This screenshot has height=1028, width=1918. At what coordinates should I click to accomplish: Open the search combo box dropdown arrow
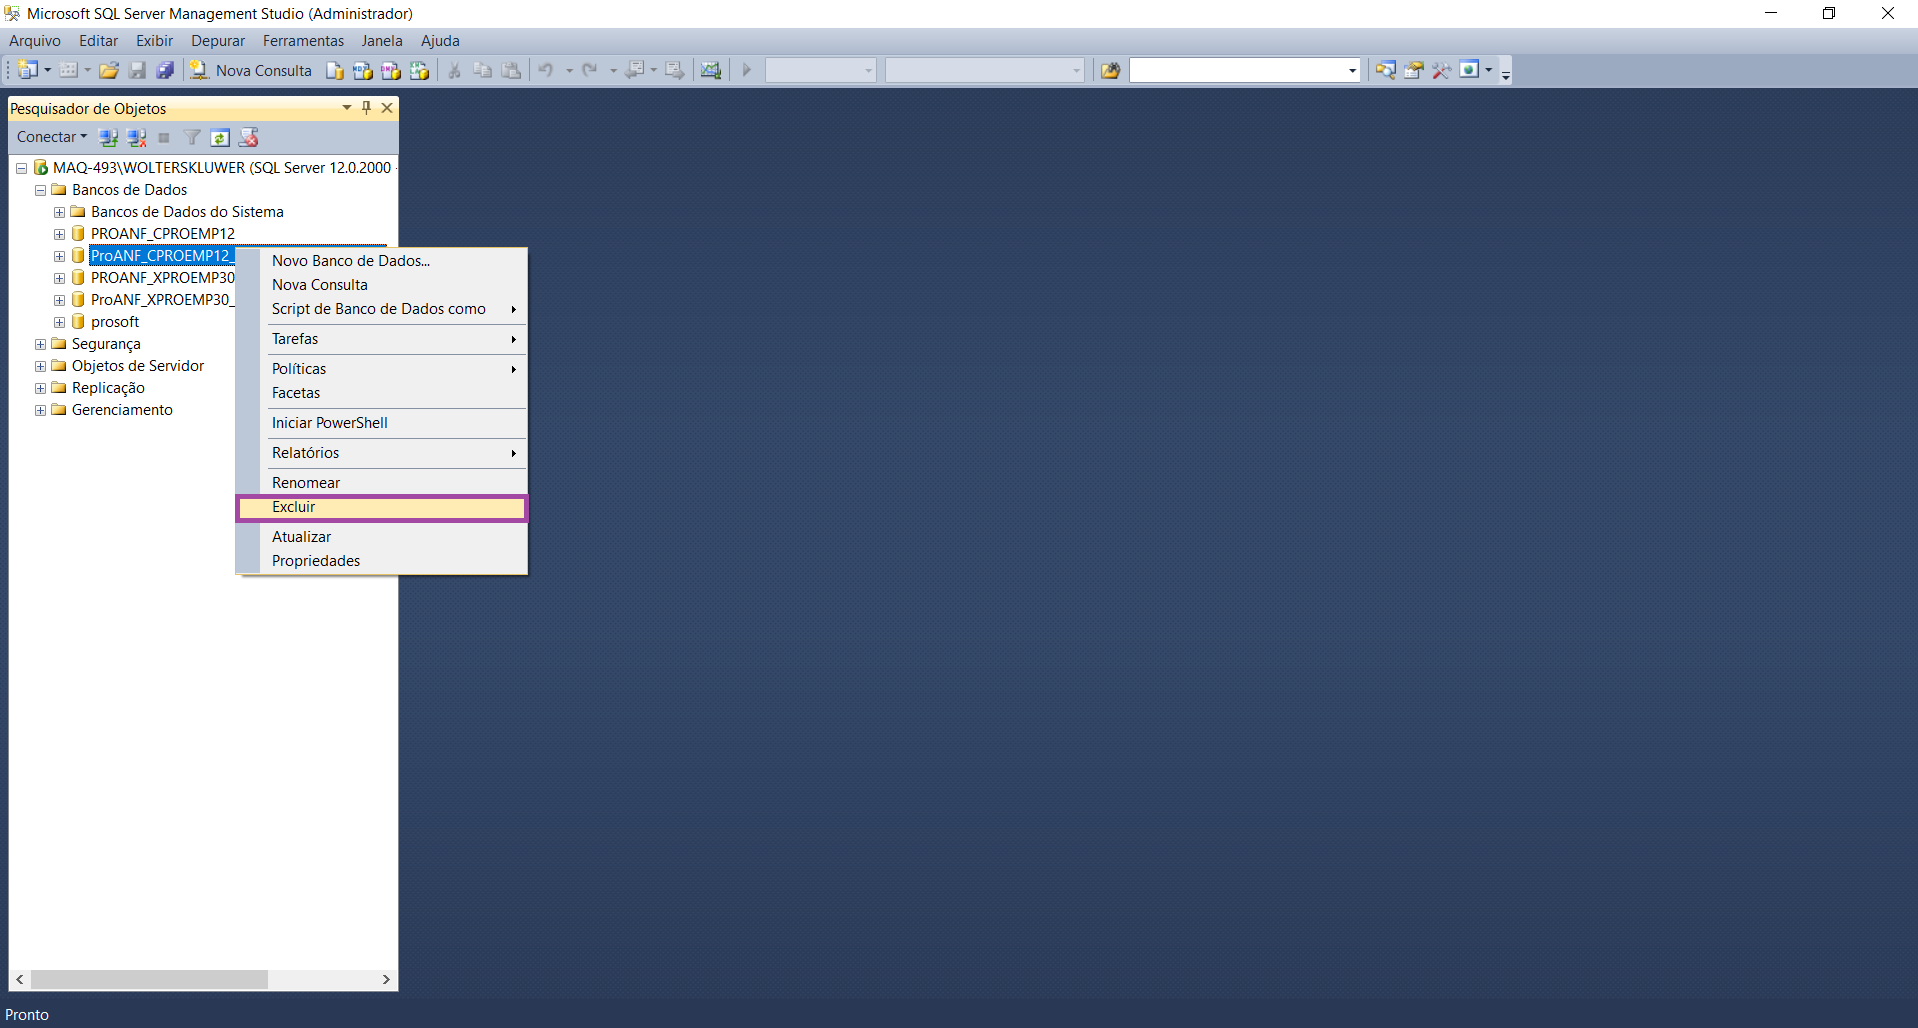tap(1352, 70)
